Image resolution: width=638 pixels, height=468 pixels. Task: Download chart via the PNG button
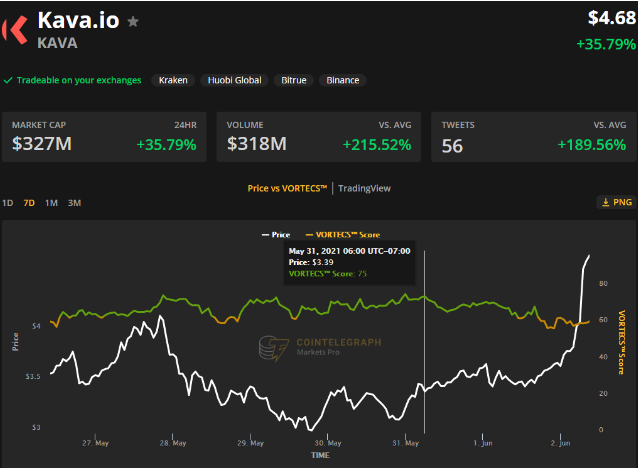coord(616,202)
